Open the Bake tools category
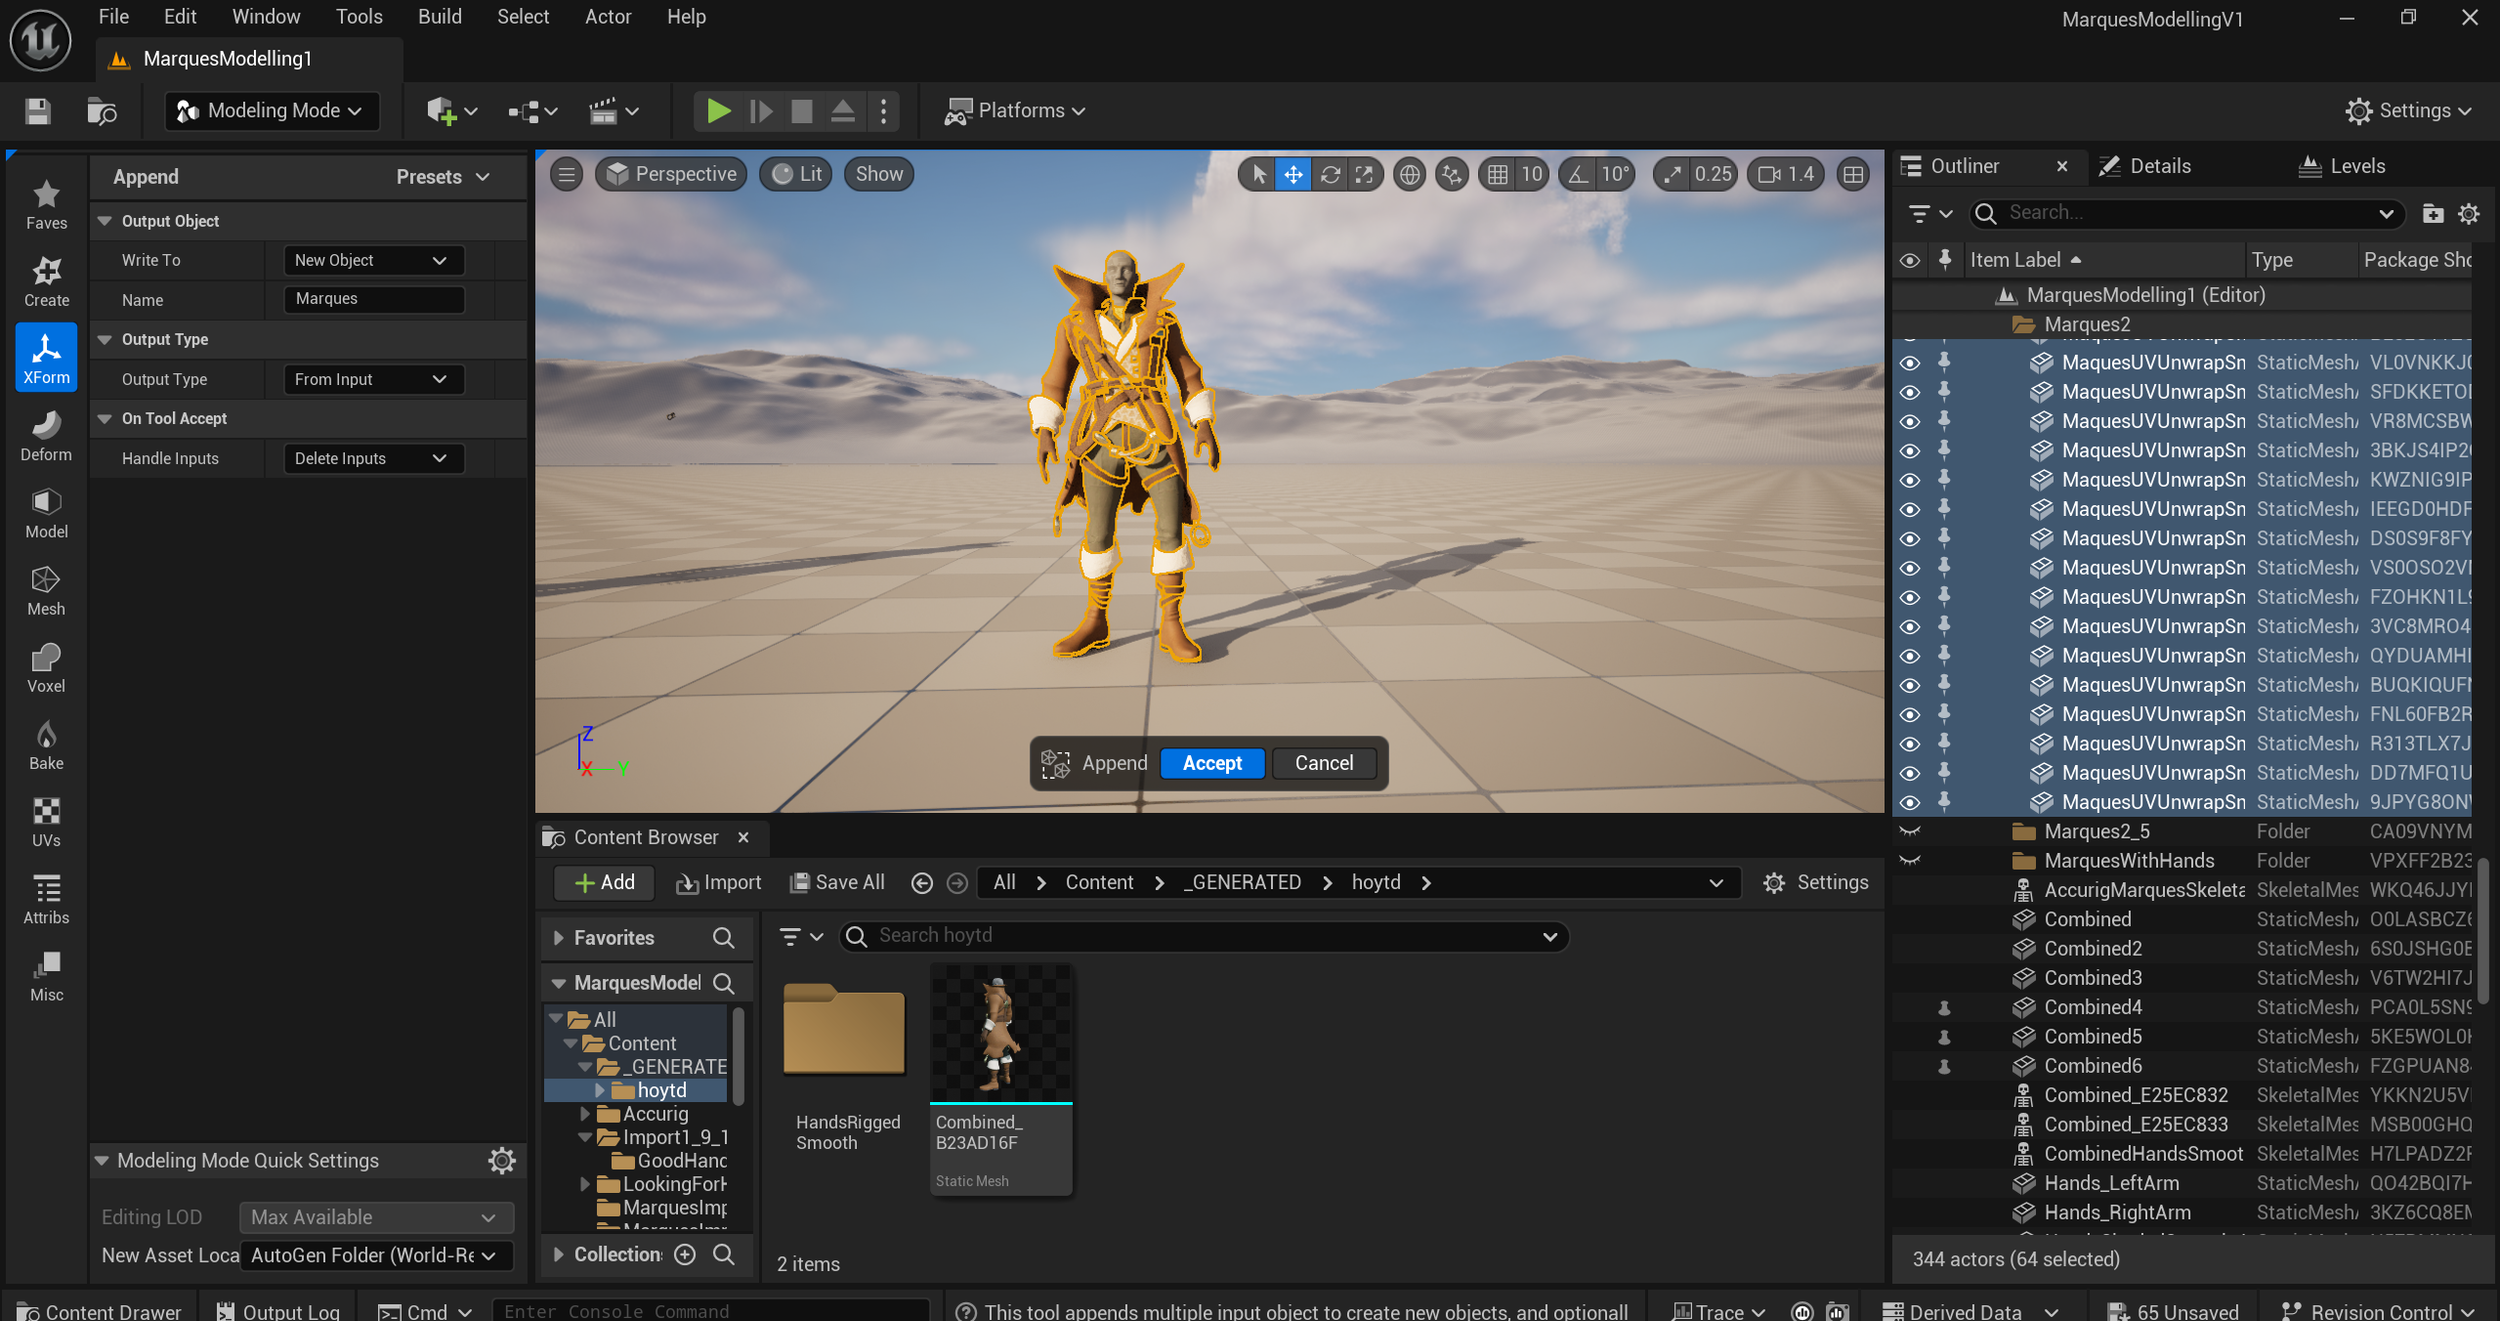The height and width of the screenshot is (1321, 2500). [x=46, y=745]
